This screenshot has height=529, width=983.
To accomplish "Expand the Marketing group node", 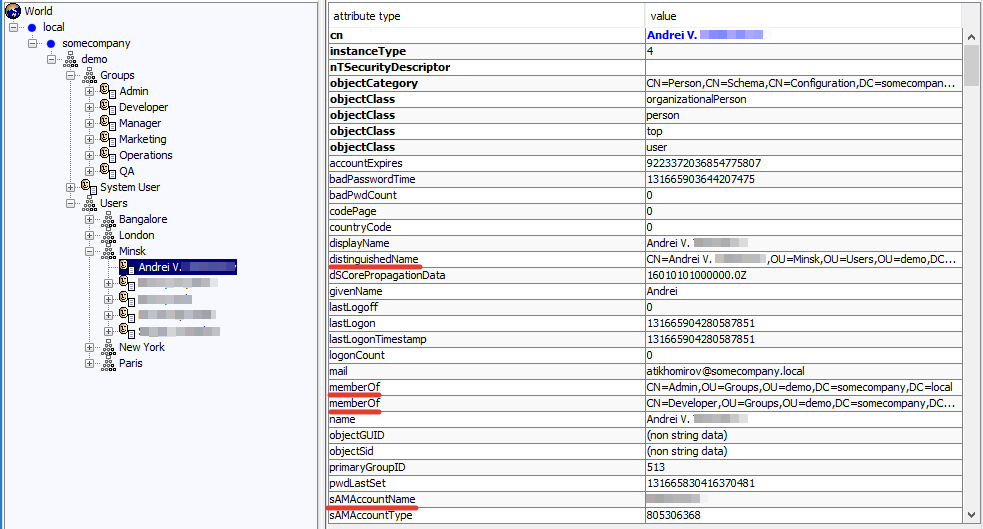I will tap(90, 139).
